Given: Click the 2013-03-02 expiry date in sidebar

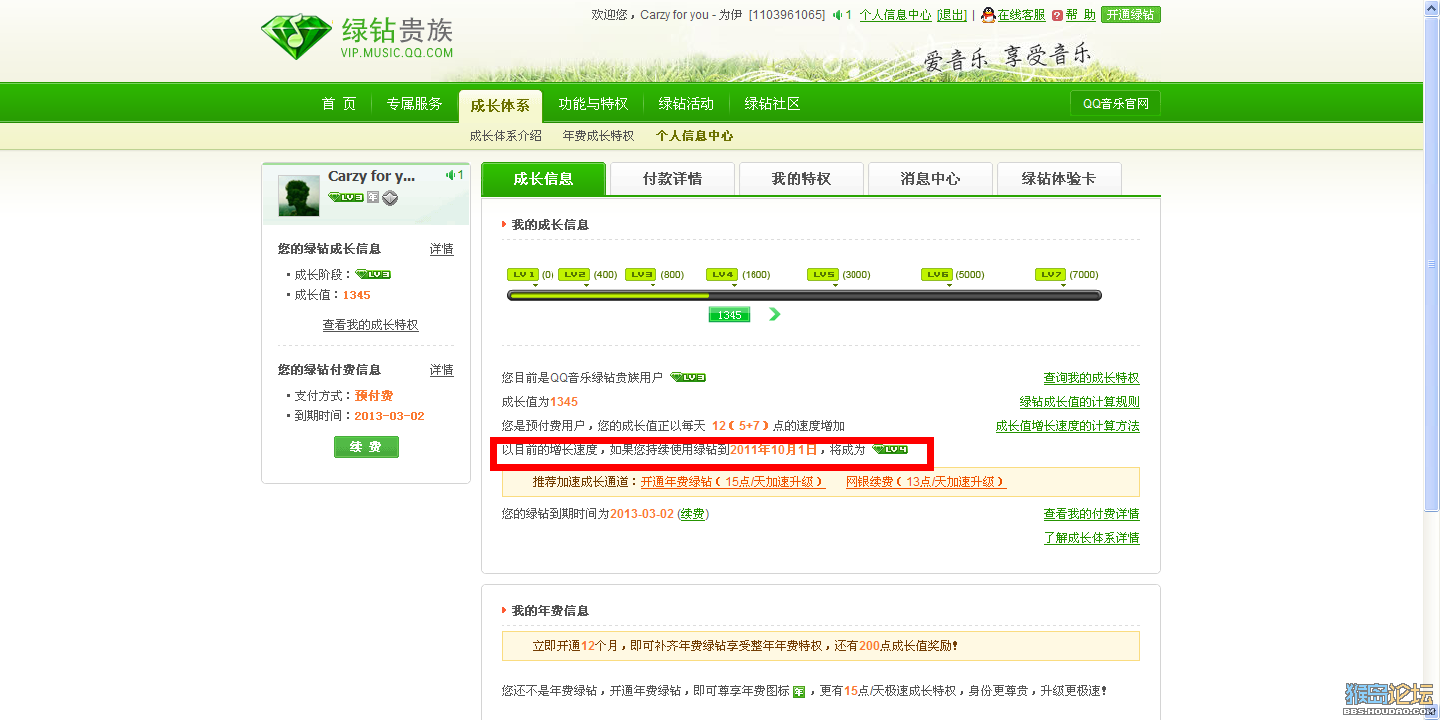Looking at the screenshot, I should [x=389, y=416].
